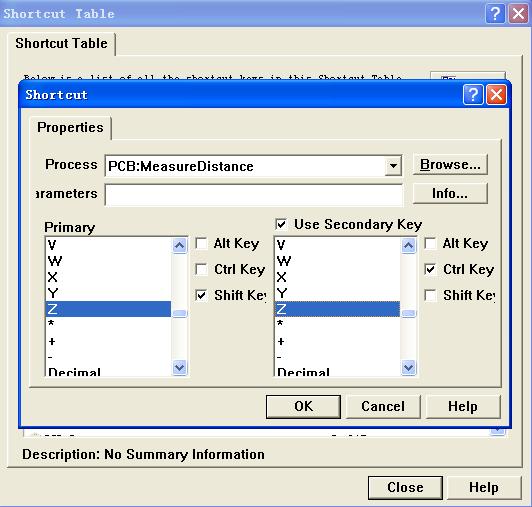Image resolution: width=532 pixels, height=507 pixels.
Task: Click the Shortcut dialog help question-mark icon
Action: coord(473,95)
